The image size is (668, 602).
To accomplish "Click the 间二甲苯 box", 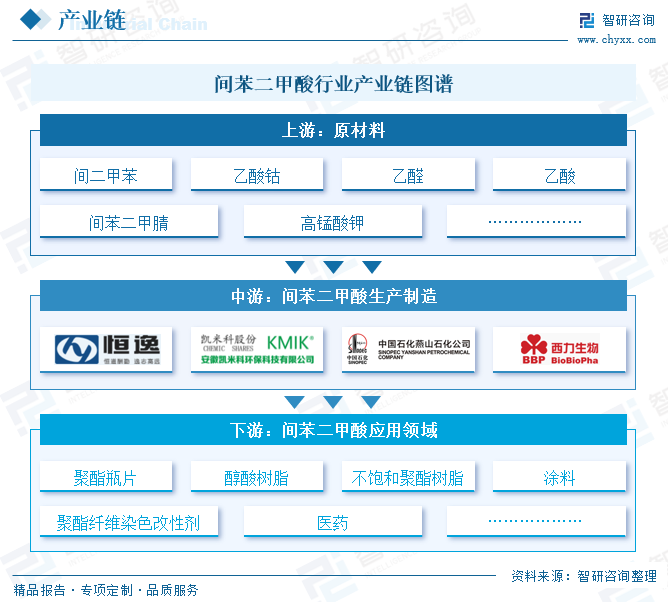I will coord(106,176).
